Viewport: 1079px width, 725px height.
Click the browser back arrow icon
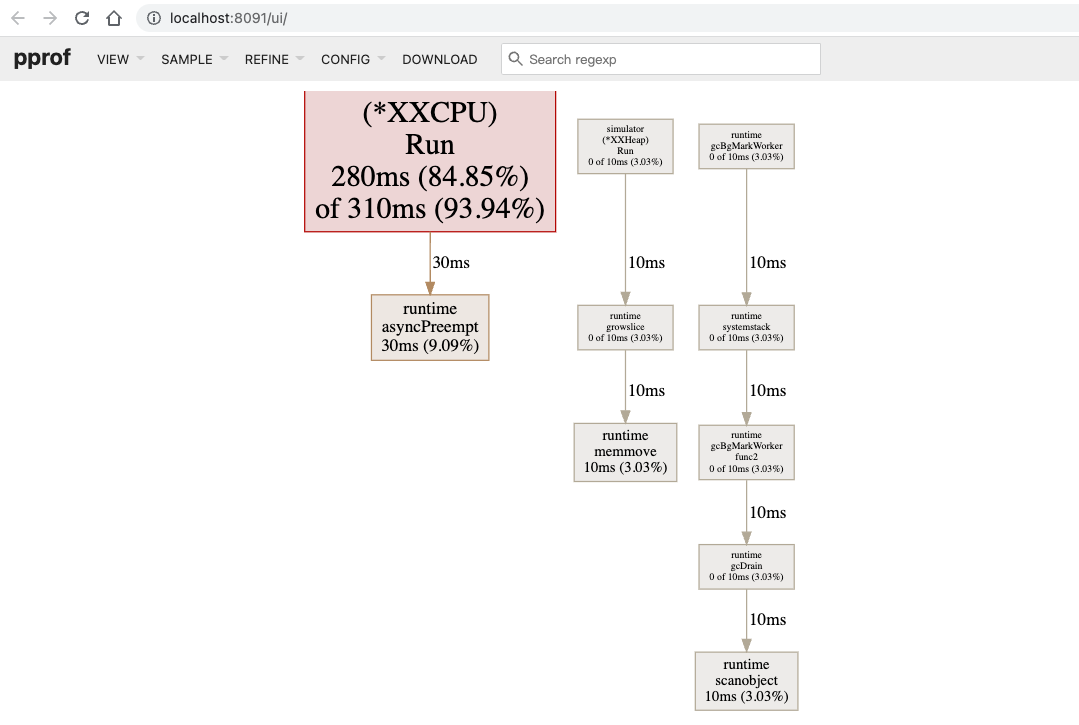pyautogui.click(x=15, y=17)
